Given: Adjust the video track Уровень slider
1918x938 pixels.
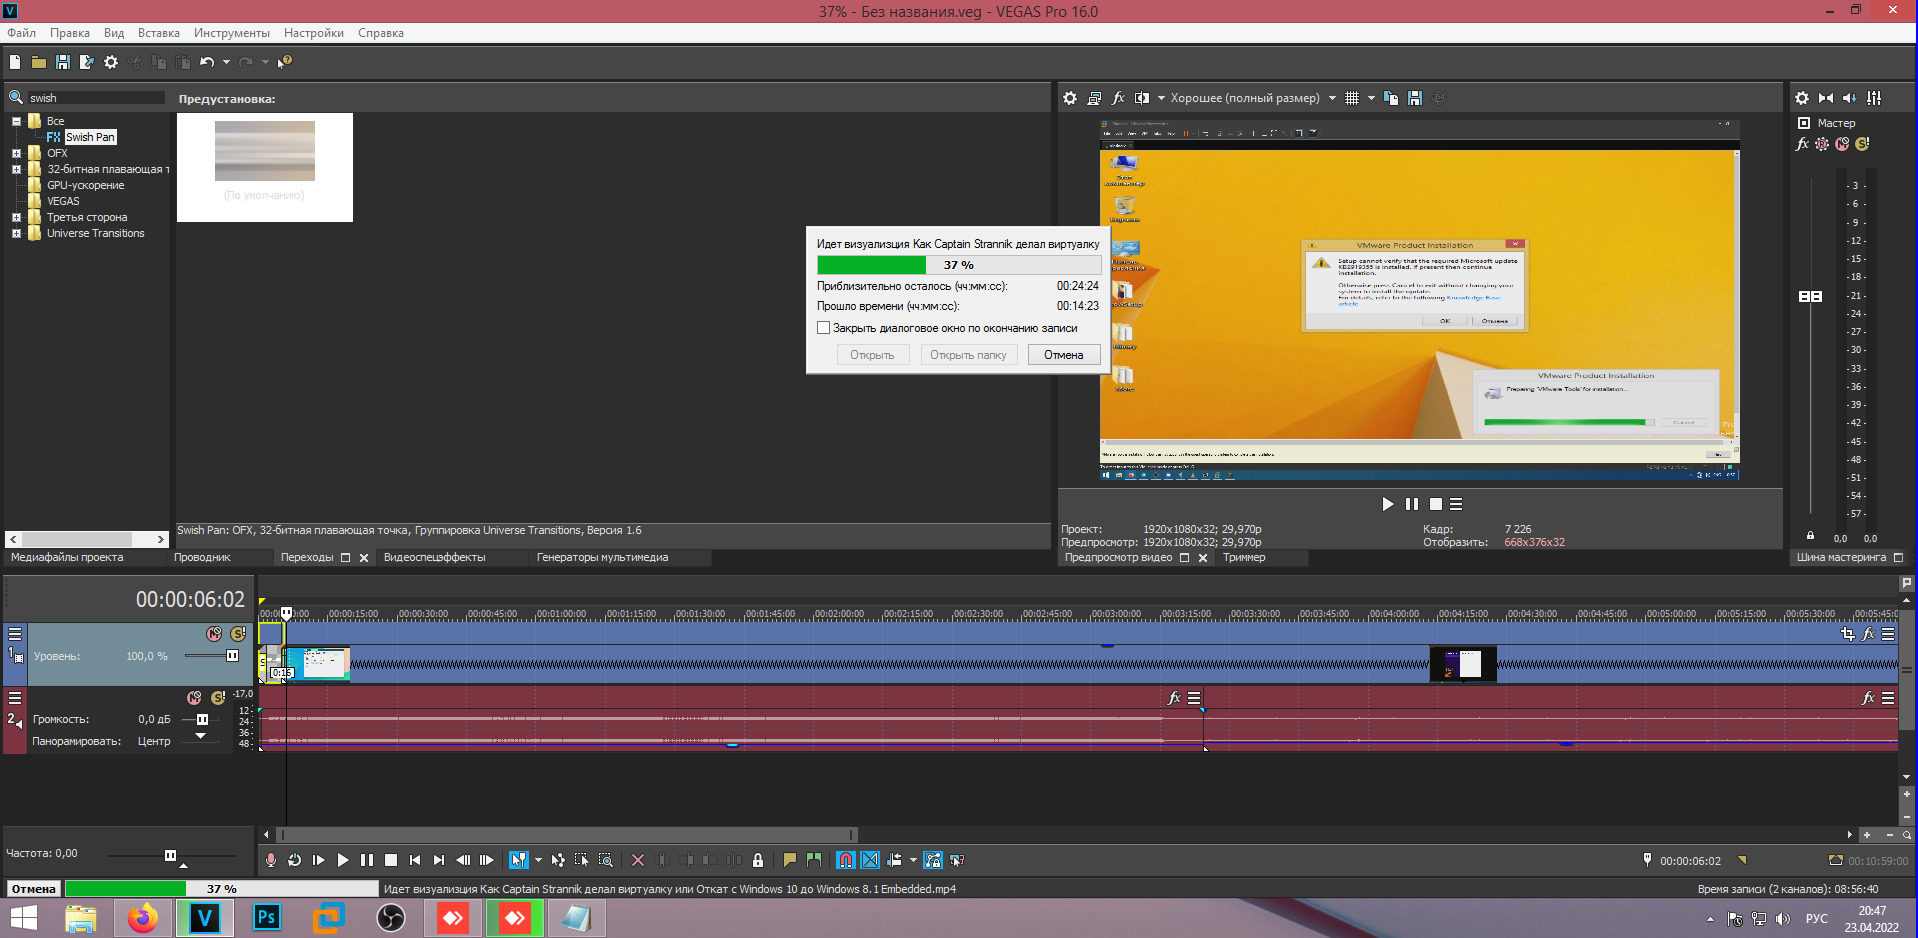Looking at the screenshot, I should (x=232, y=656).
